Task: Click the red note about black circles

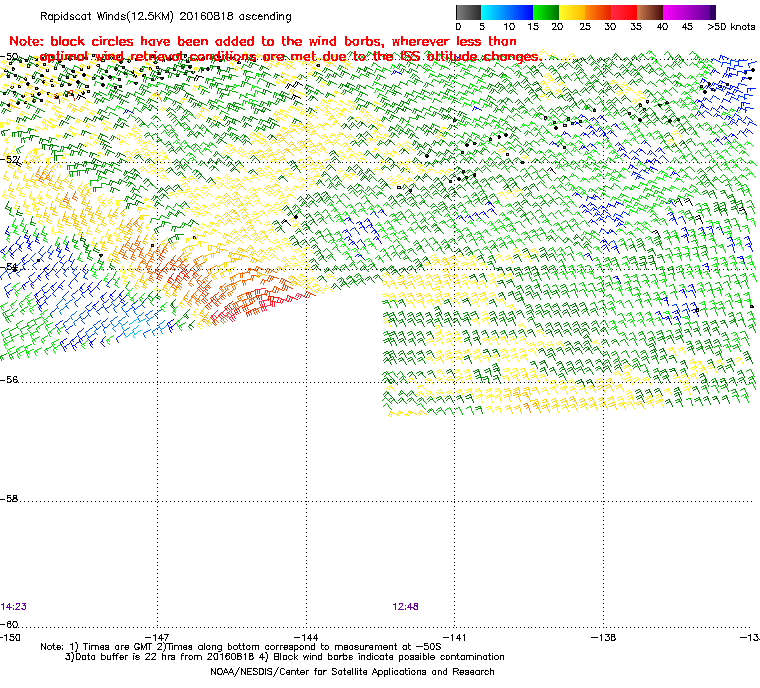Action: 274,48
